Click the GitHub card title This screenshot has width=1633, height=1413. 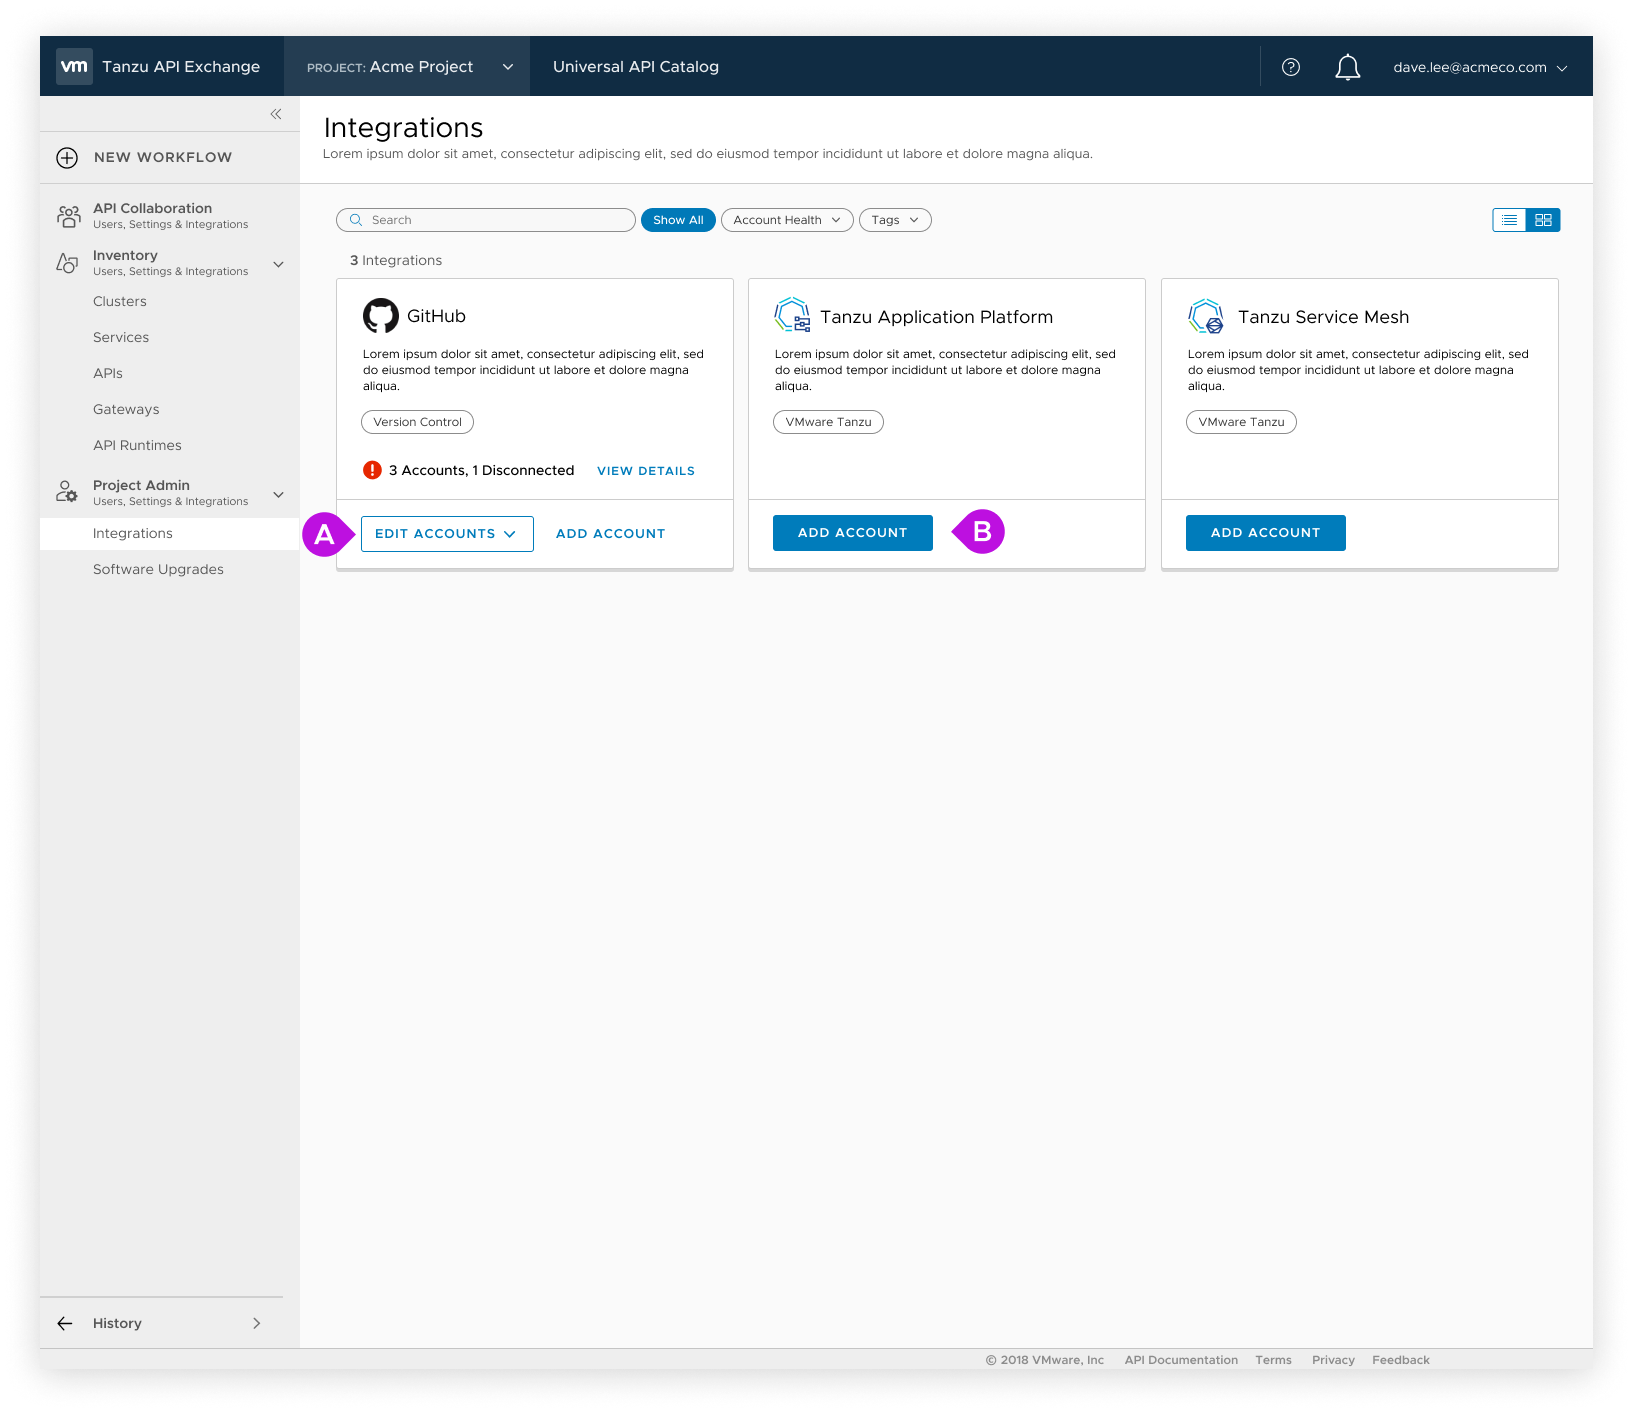436,316
